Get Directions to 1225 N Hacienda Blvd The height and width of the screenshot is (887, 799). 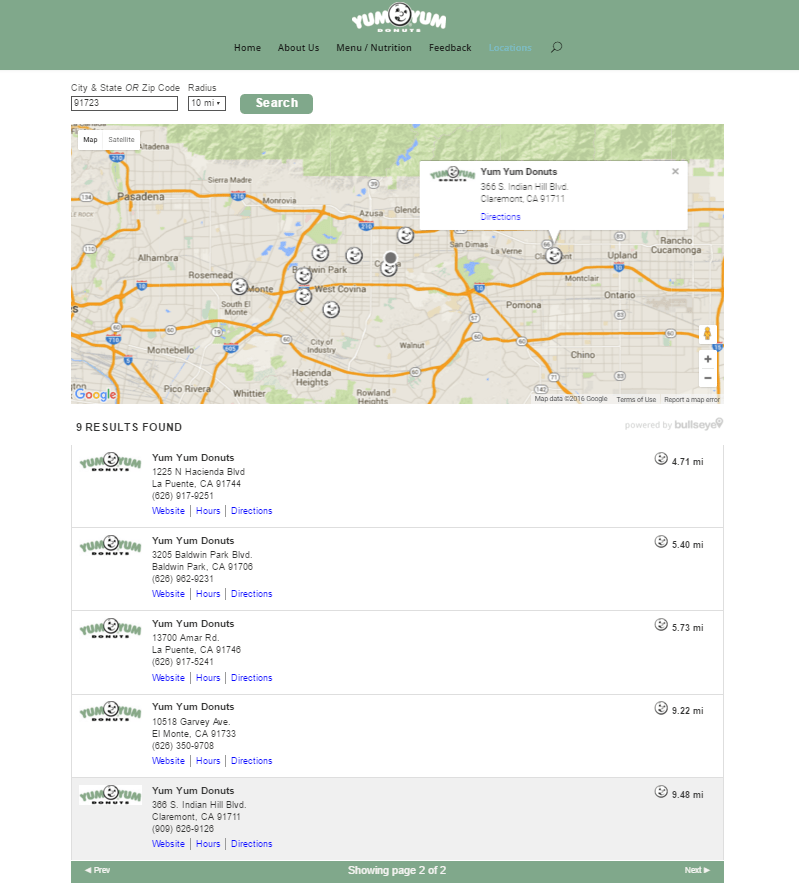tap(251, 511)
